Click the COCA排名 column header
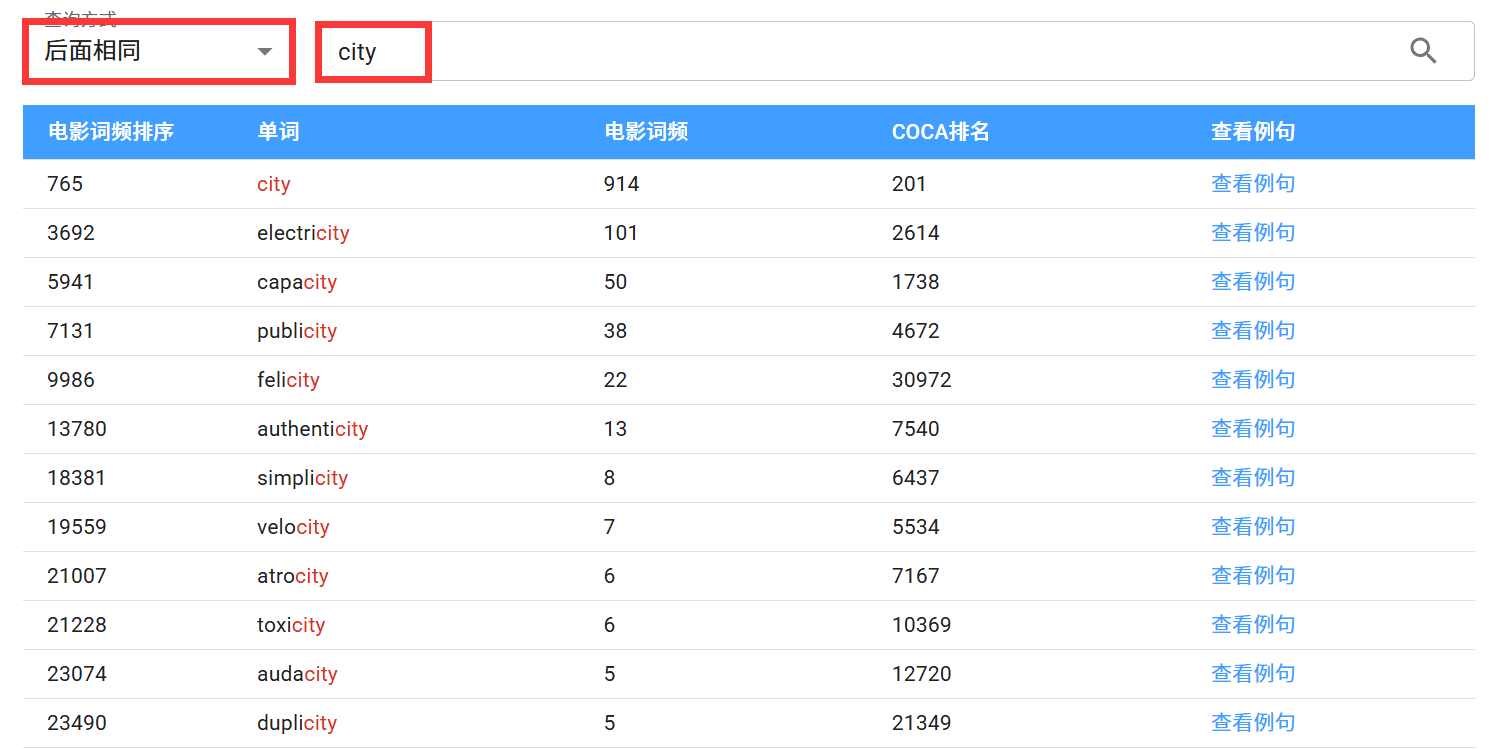The width and height of the screenshot is (1496, 749). 940,132
